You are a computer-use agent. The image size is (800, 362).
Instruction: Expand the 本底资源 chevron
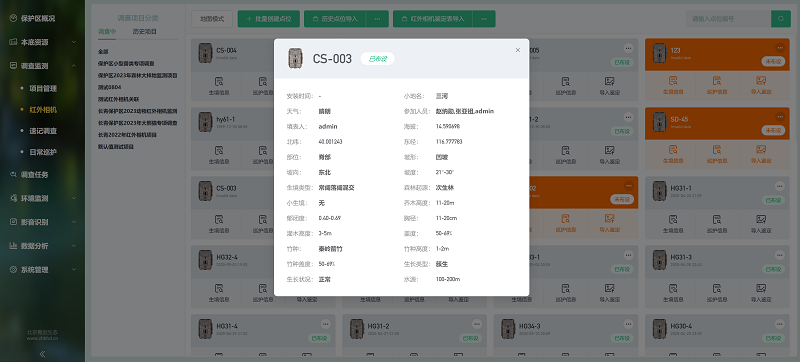point(74,42)
